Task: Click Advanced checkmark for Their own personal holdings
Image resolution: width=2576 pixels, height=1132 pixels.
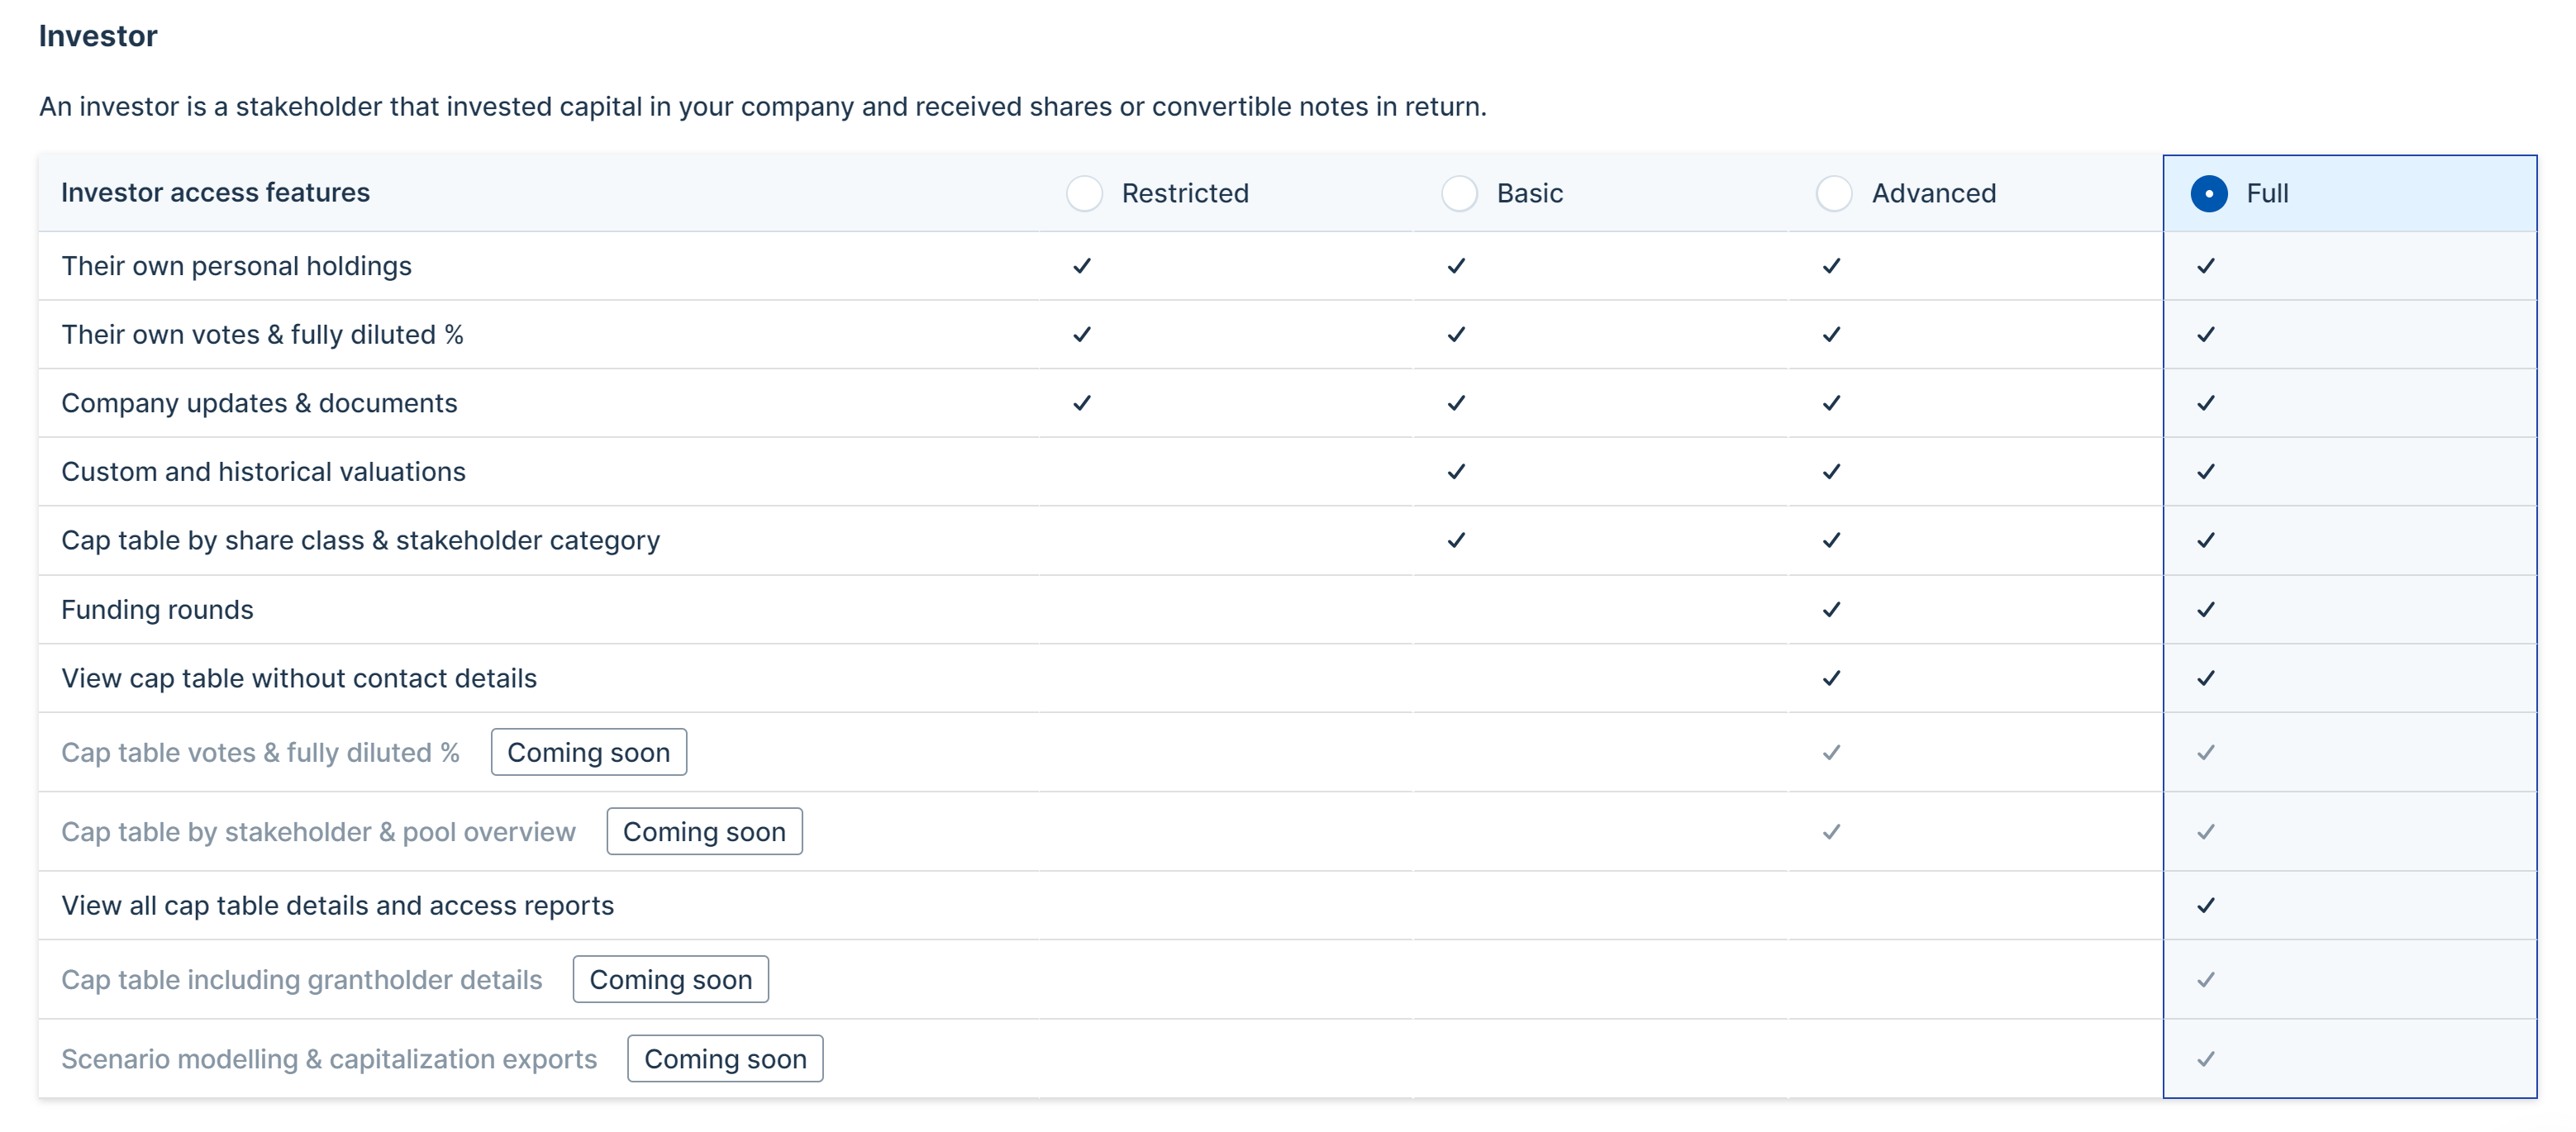Action: pyautogui.click(x=1832, y=266)
